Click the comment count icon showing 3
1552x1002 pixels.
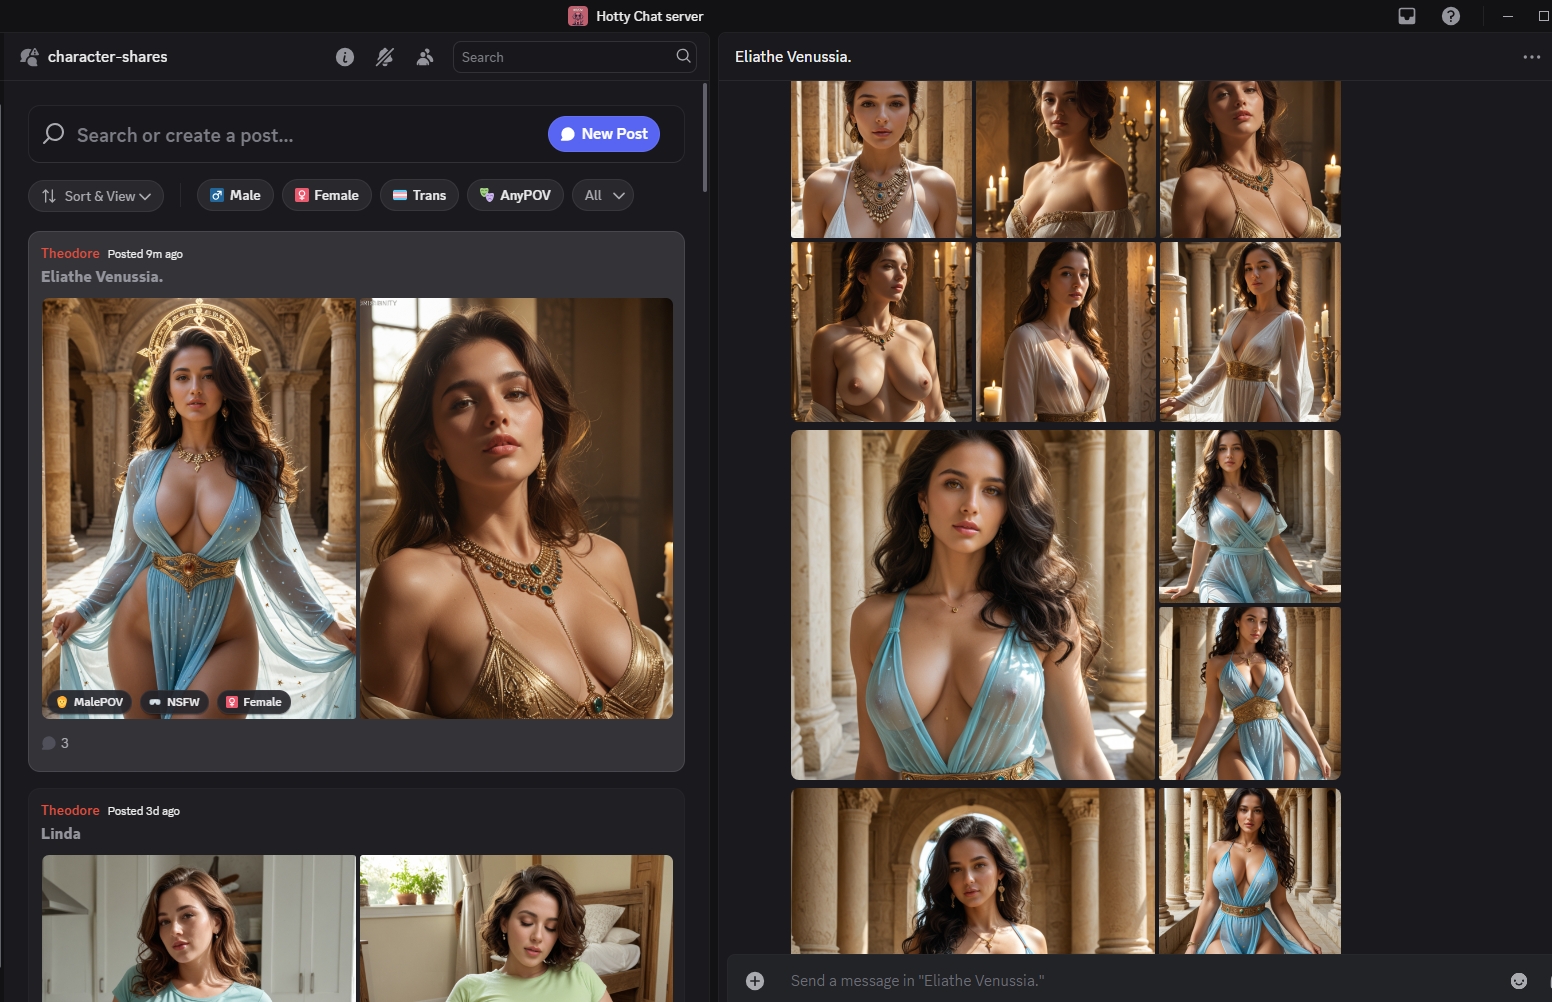49,743
